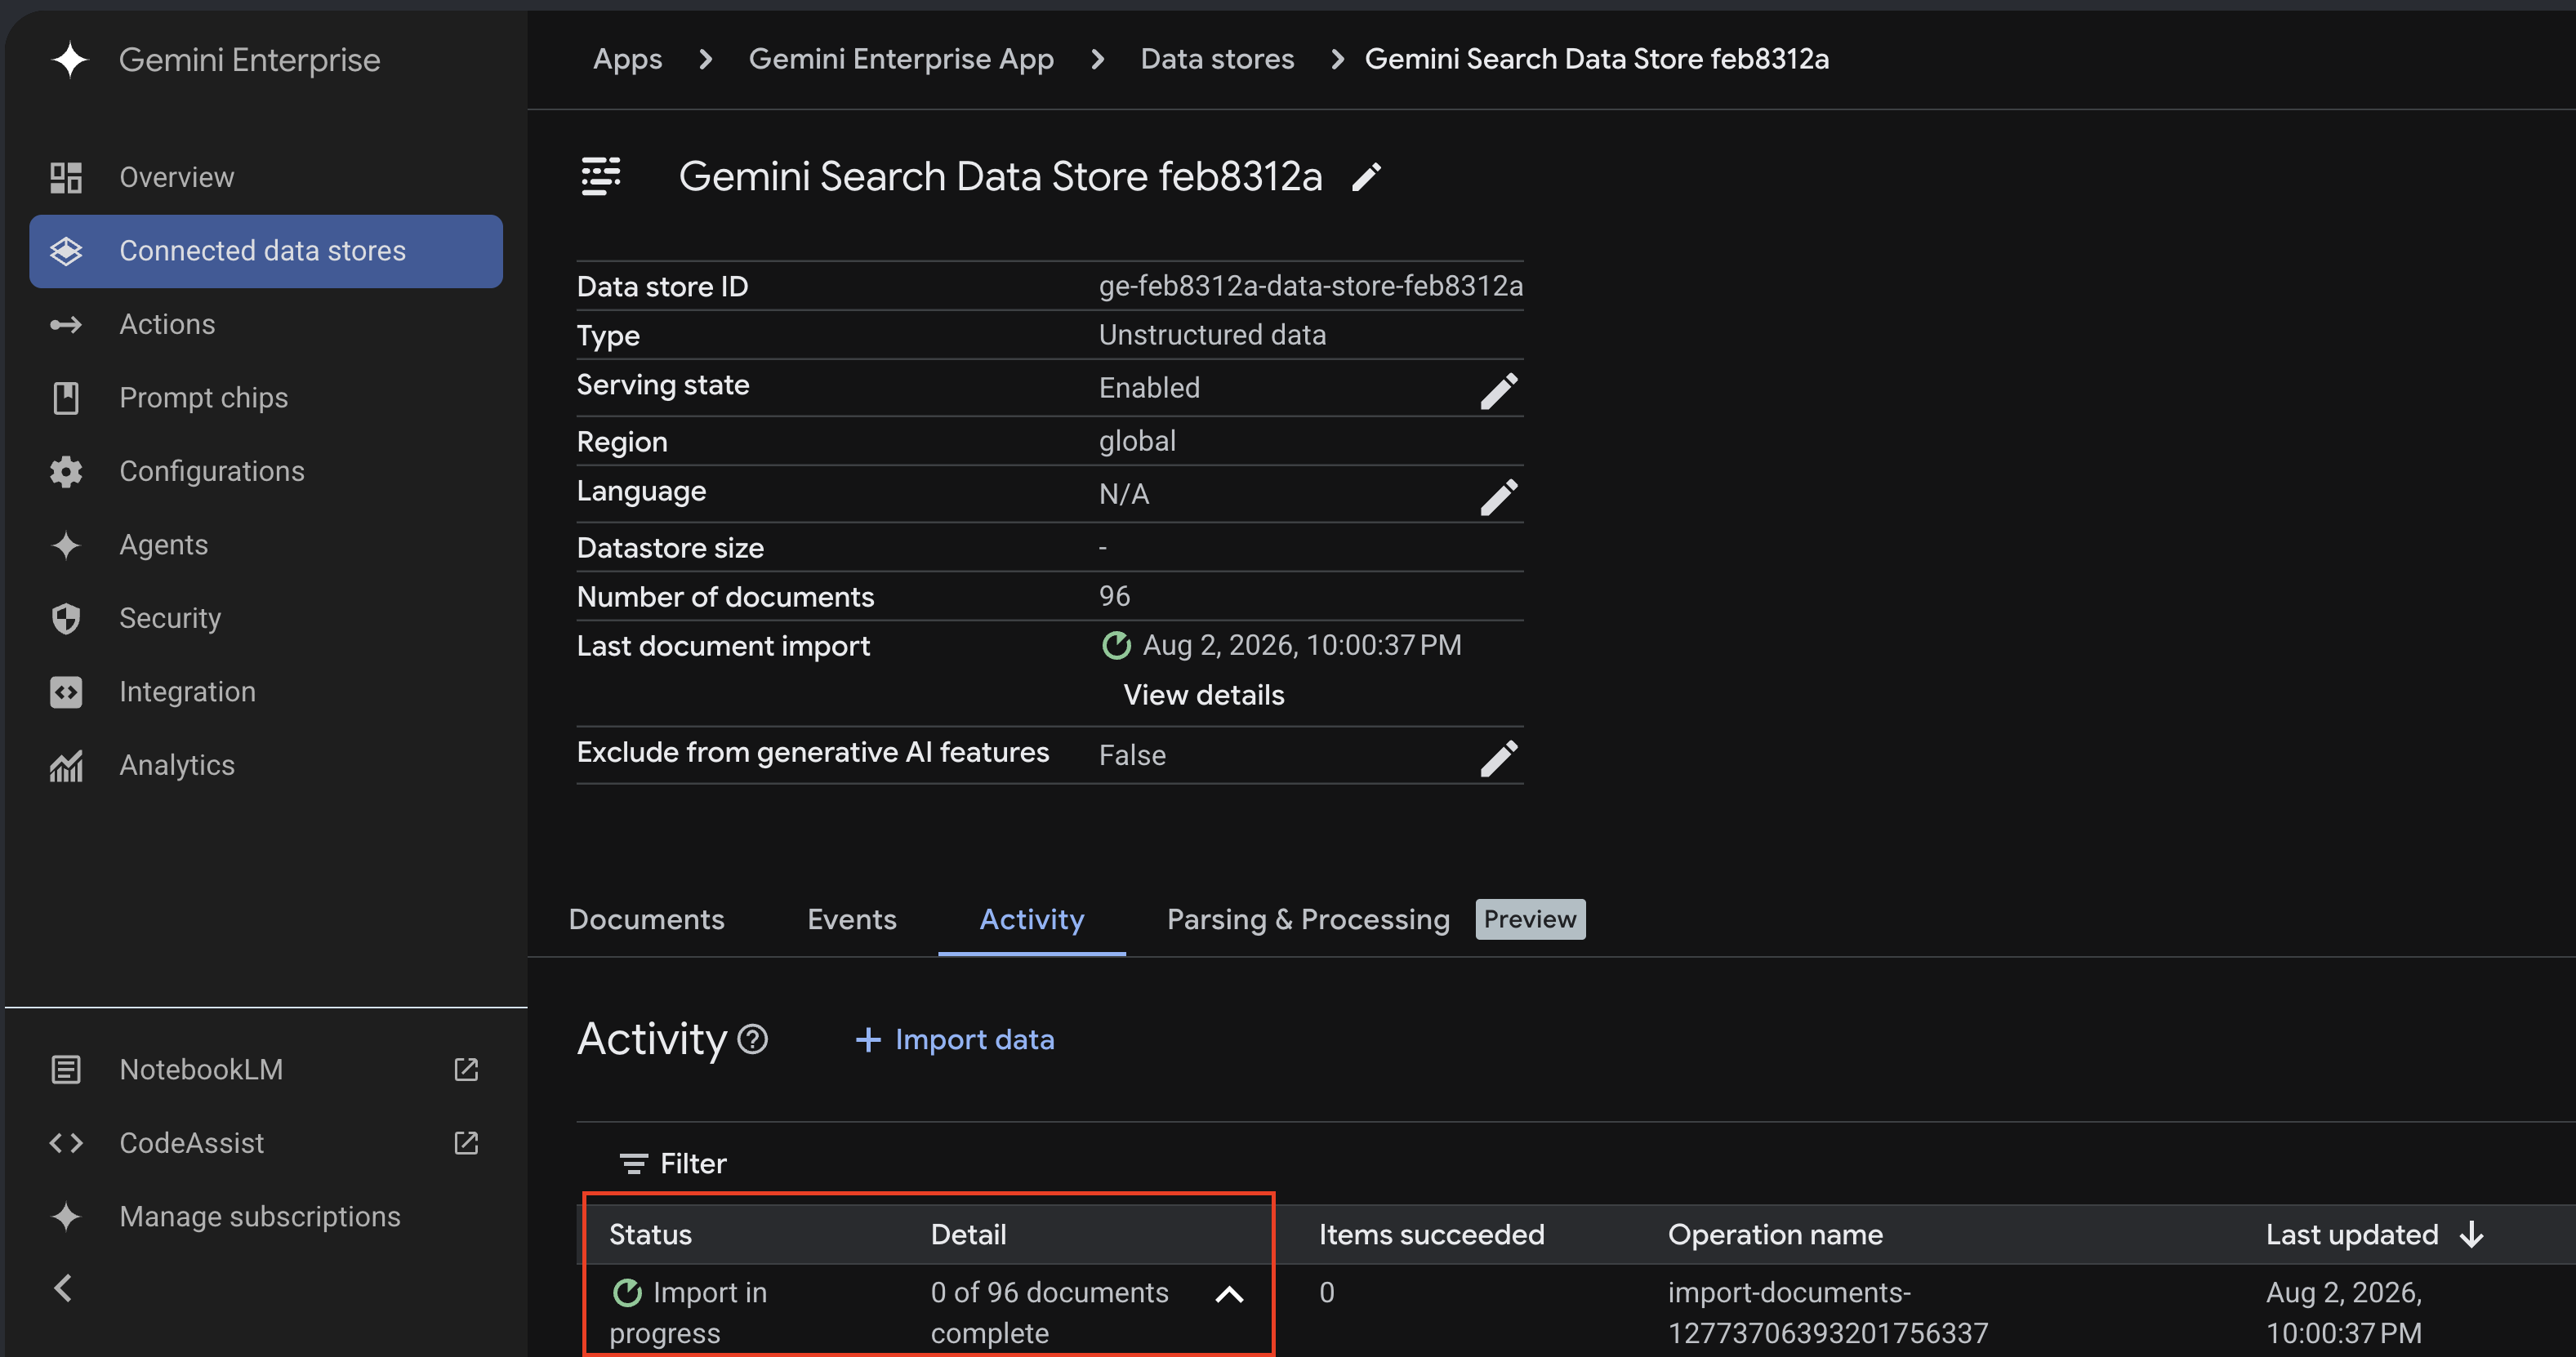Select the Activity tab

pyautogui.click(x=1031, y=919)
